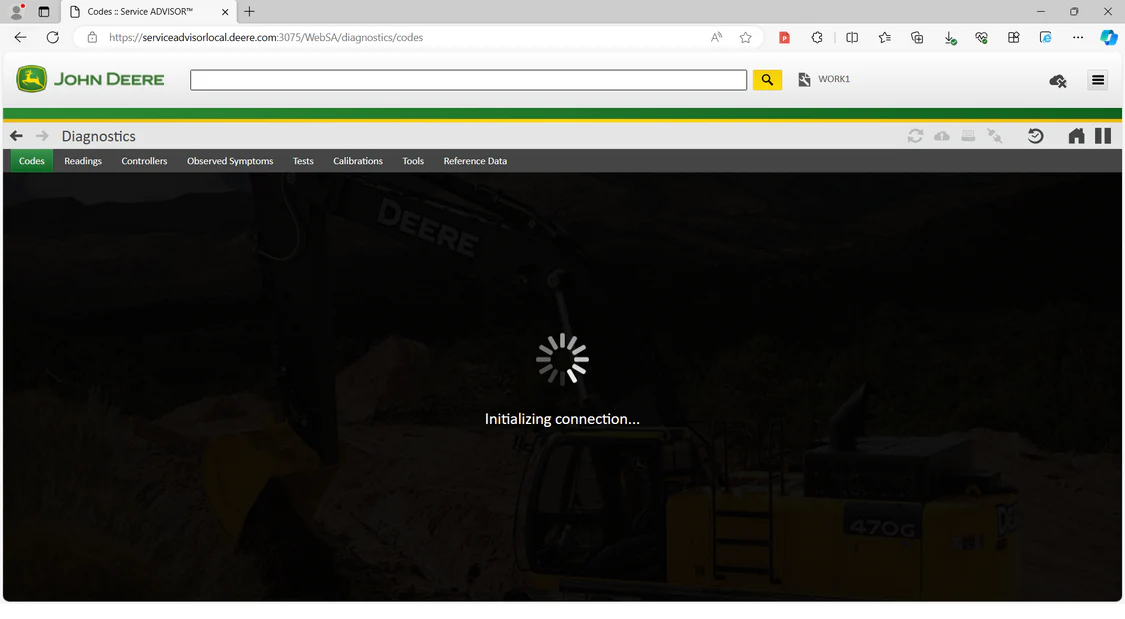Image resolution: width=1125 pixels, height=619 pixels.
Task: Pause the diagnostics session
Action: pyautogui.click(x=1103, y=136)
